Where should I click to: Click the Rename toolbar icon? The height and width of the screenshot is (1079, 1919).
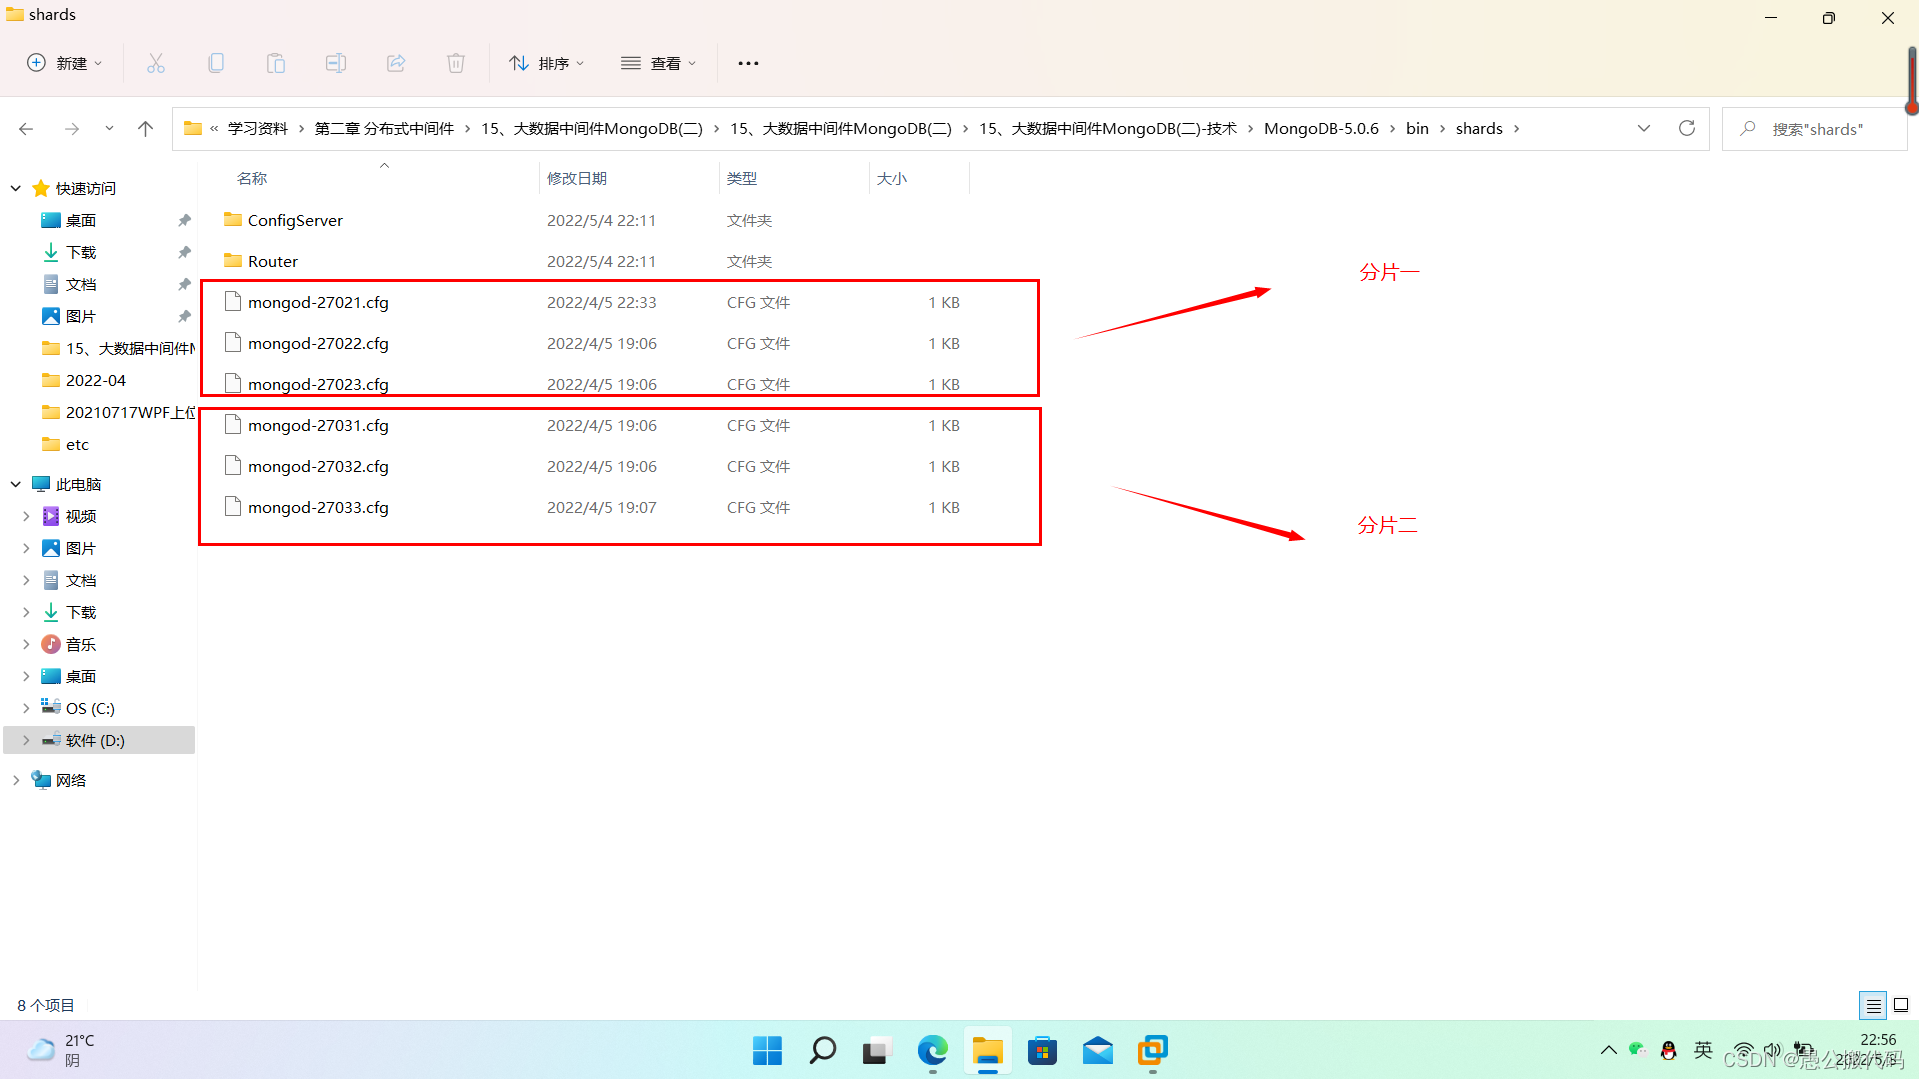point(336,63)
